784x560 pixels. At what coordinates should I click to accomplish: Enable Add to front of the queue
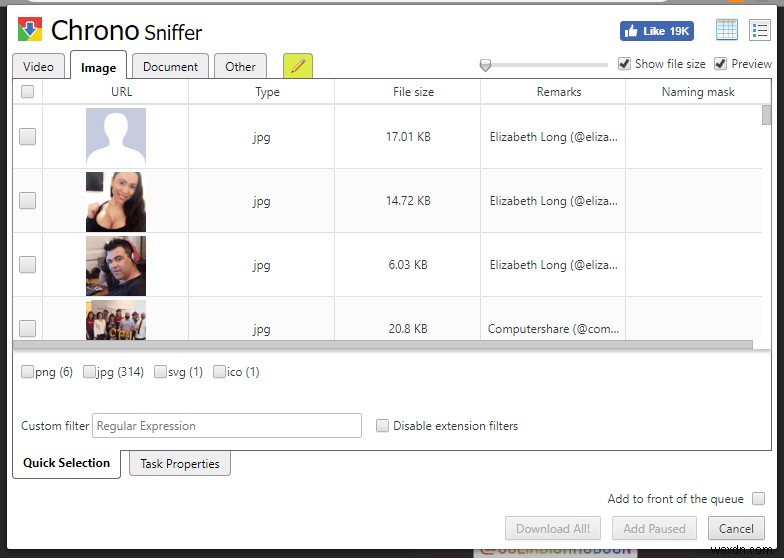(x=758, y=498)
